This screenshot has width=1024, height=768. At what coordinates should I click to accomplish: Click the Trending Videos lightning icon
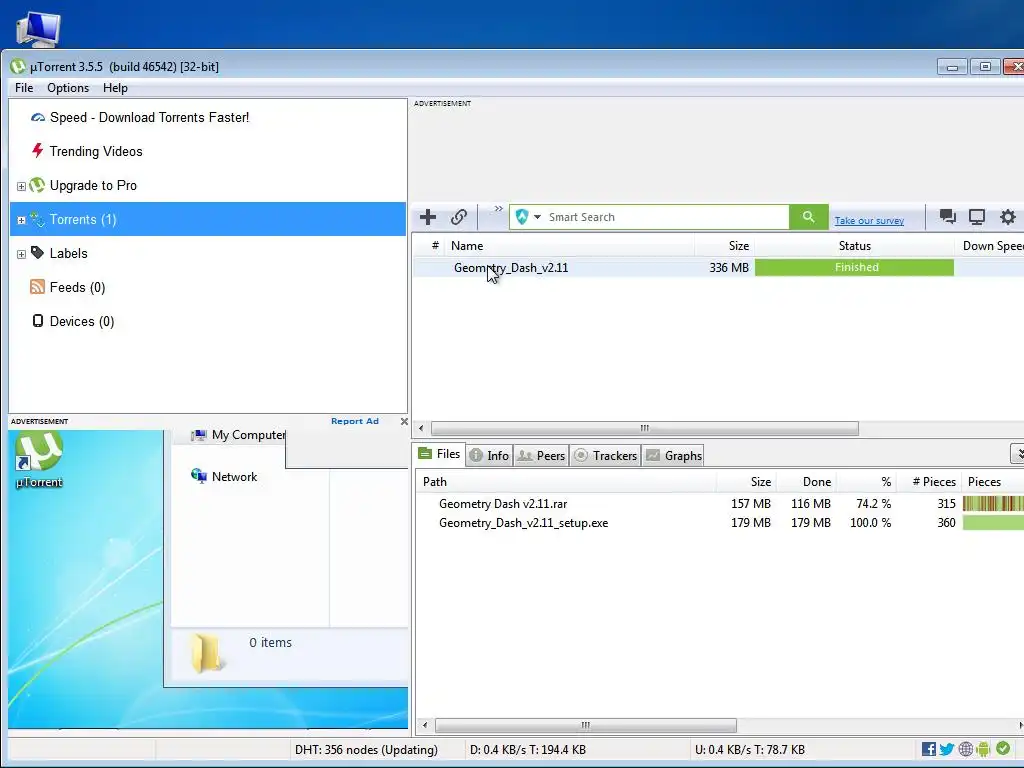[37, 151]
